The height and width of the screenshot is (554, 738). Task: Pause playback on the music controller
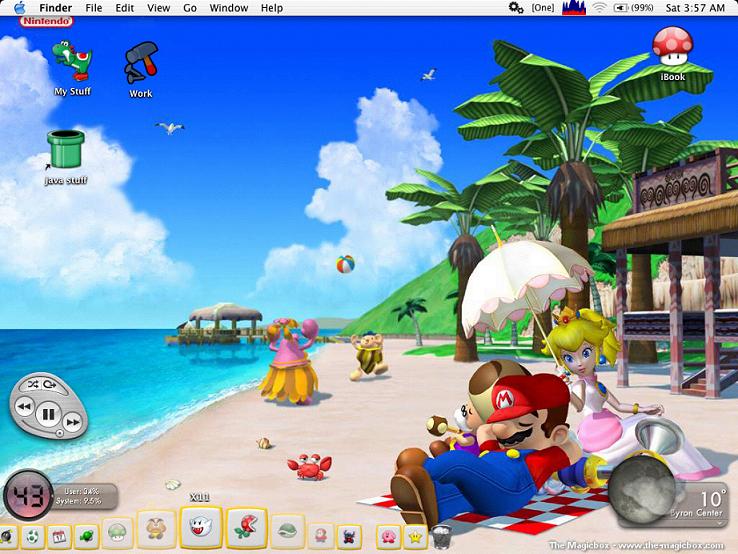pyautogui.click(x=48, y=414)
